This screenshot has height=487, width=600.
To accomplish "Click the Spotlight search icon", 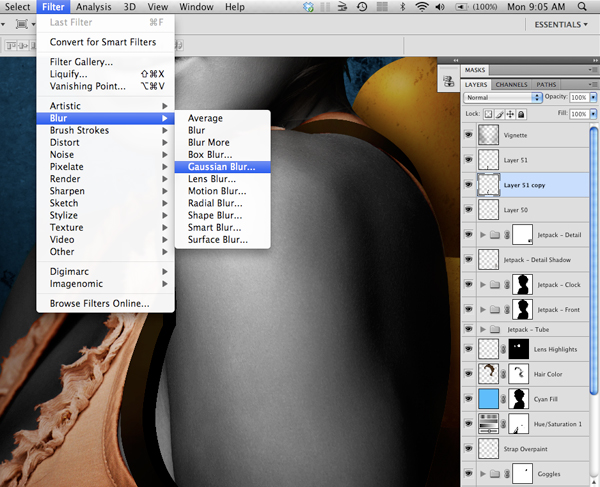I will pos(582,7).
